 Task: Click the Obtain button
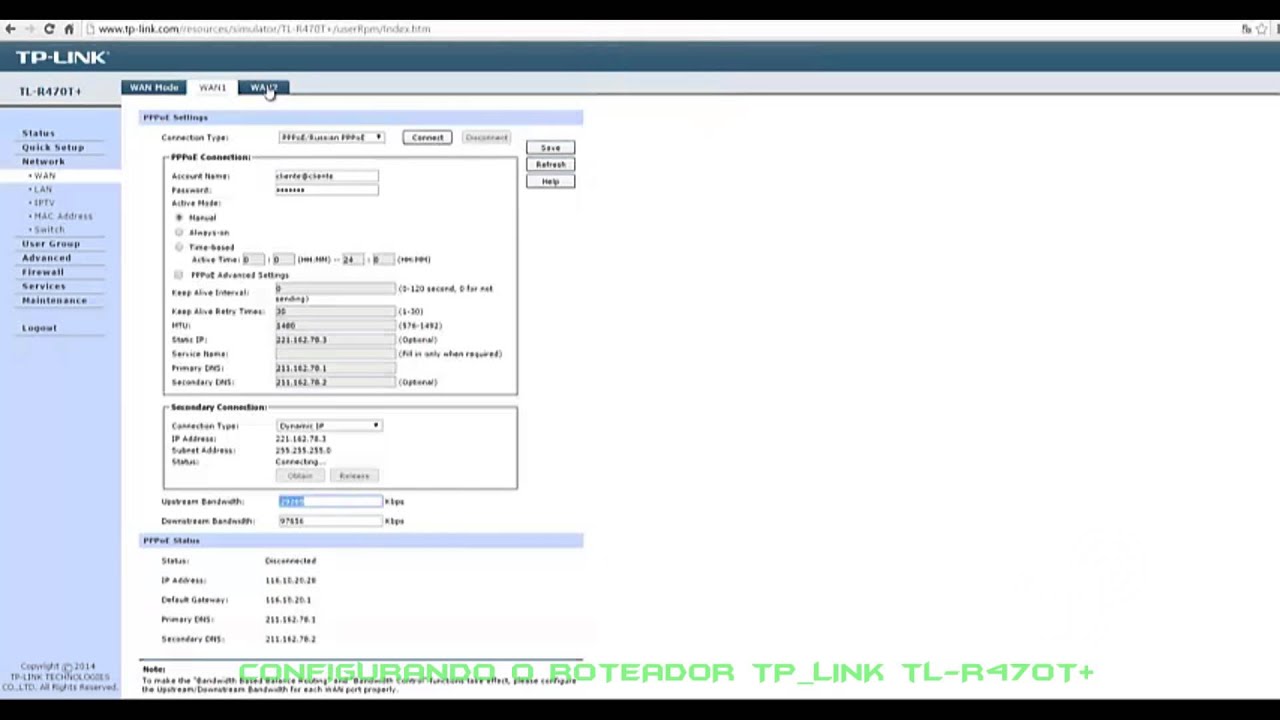pos(300,476)
